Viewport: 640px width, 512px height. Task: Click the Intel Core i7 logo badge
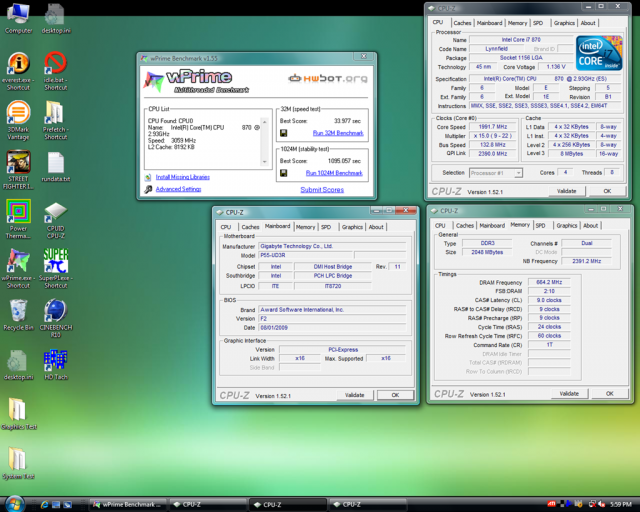599,53
